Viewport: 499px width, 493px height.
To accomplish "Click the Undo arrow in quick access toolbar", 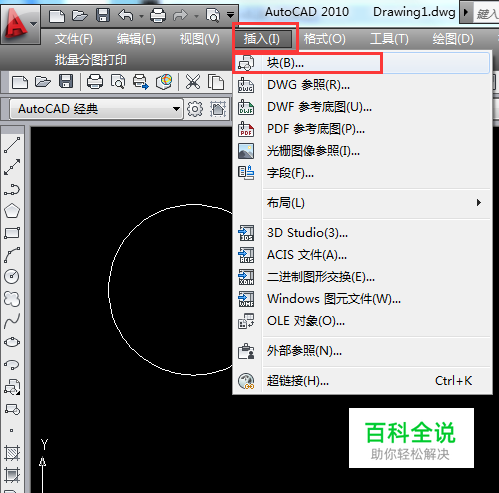I will pyautogui.click(x=126, y=15).
